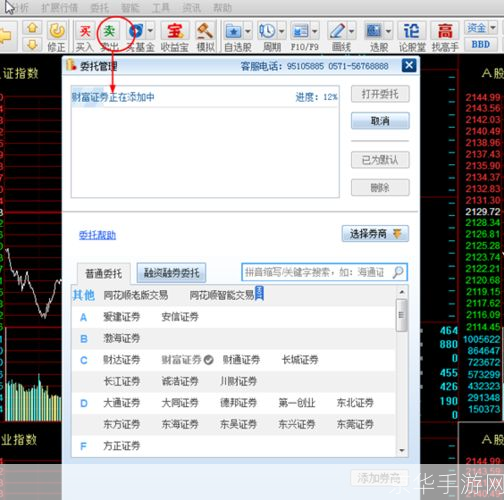The width and height of the screenshot is (504, 500).
Task: Open the 委托帮助 link
Action: 97,235
